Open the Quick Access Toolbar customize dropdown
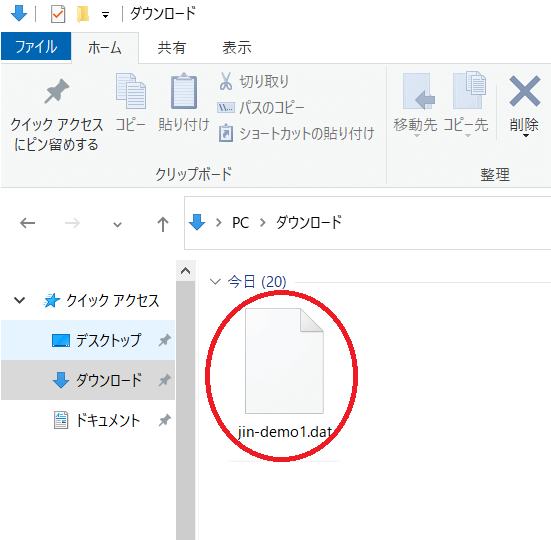 pyautogui.click(x=105, y=15)
